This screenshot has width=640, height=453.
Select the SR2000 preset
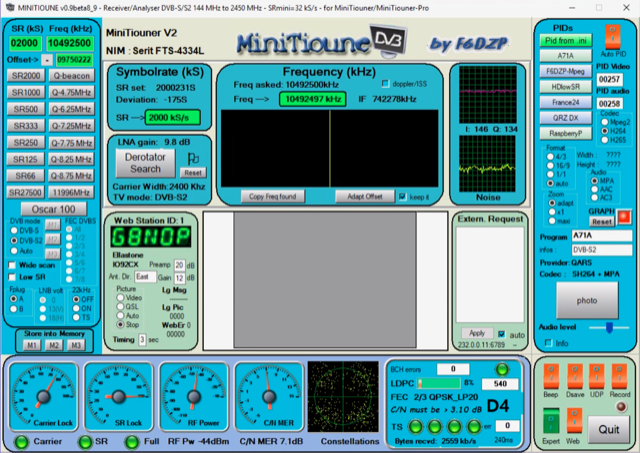point(26,76)
